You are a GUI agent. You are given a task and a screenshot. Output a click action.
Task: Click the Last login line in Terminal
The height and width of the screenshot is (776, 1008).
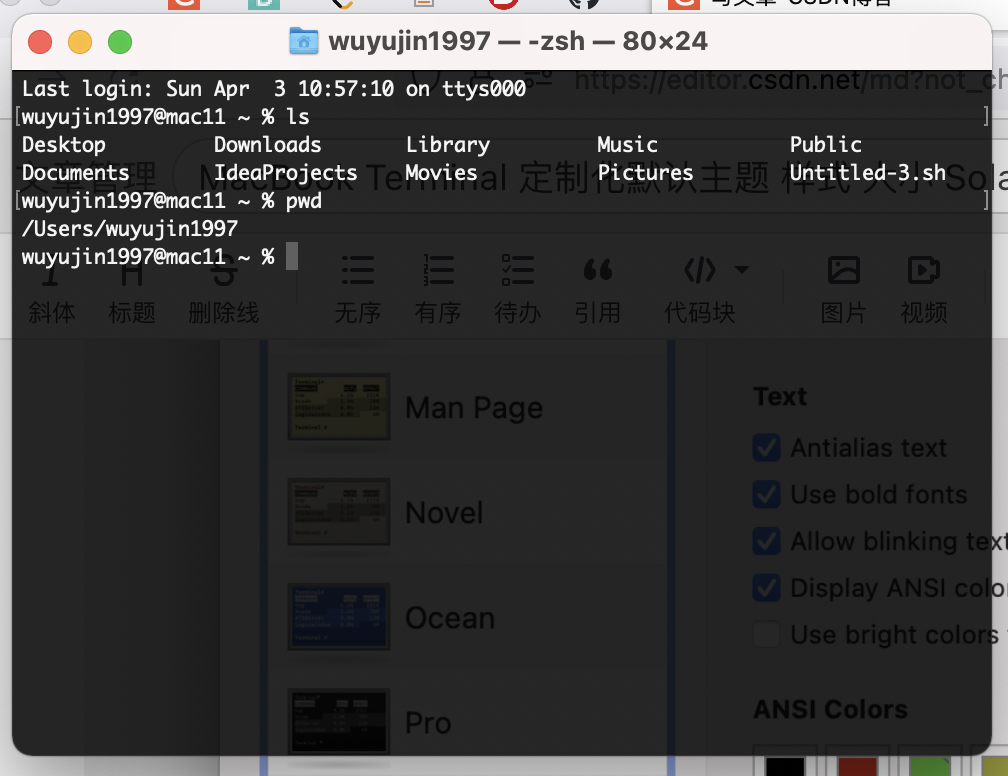click(274, 89)
